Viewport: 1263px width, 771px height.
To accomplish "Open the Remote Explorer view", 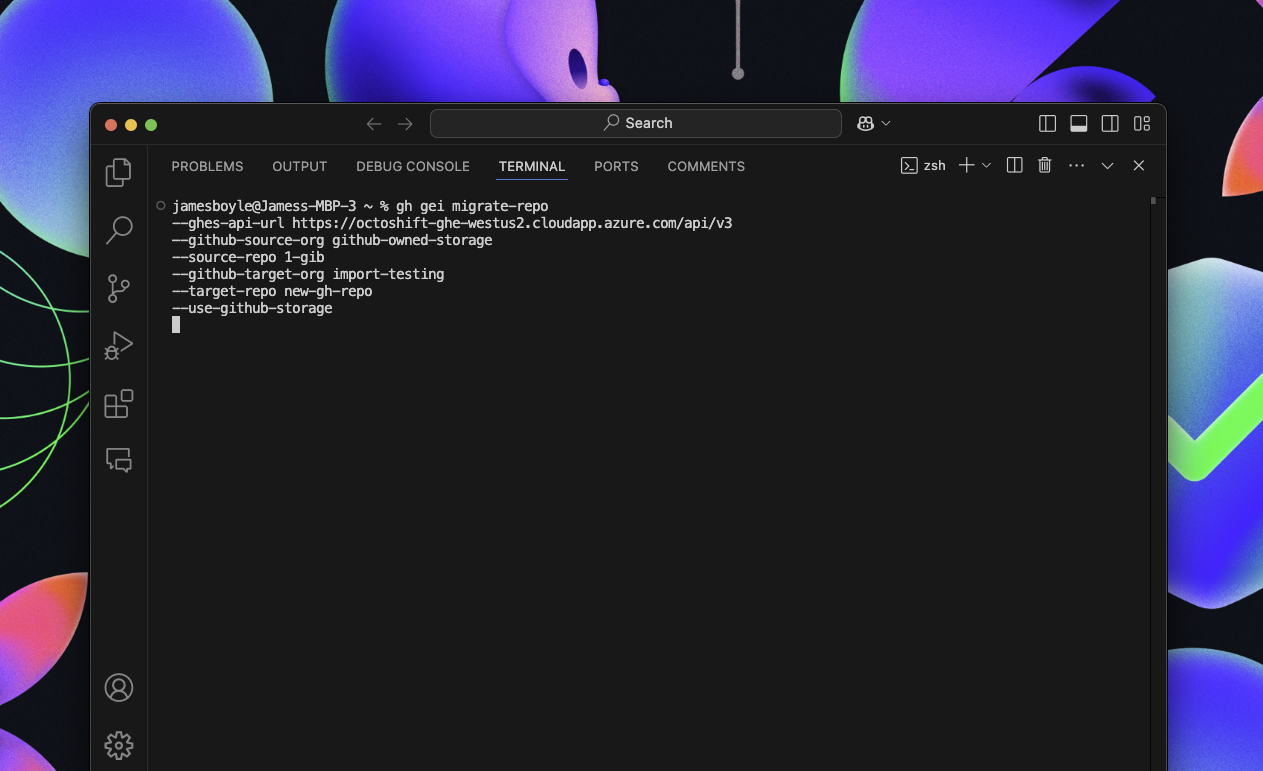I will 118,460.
